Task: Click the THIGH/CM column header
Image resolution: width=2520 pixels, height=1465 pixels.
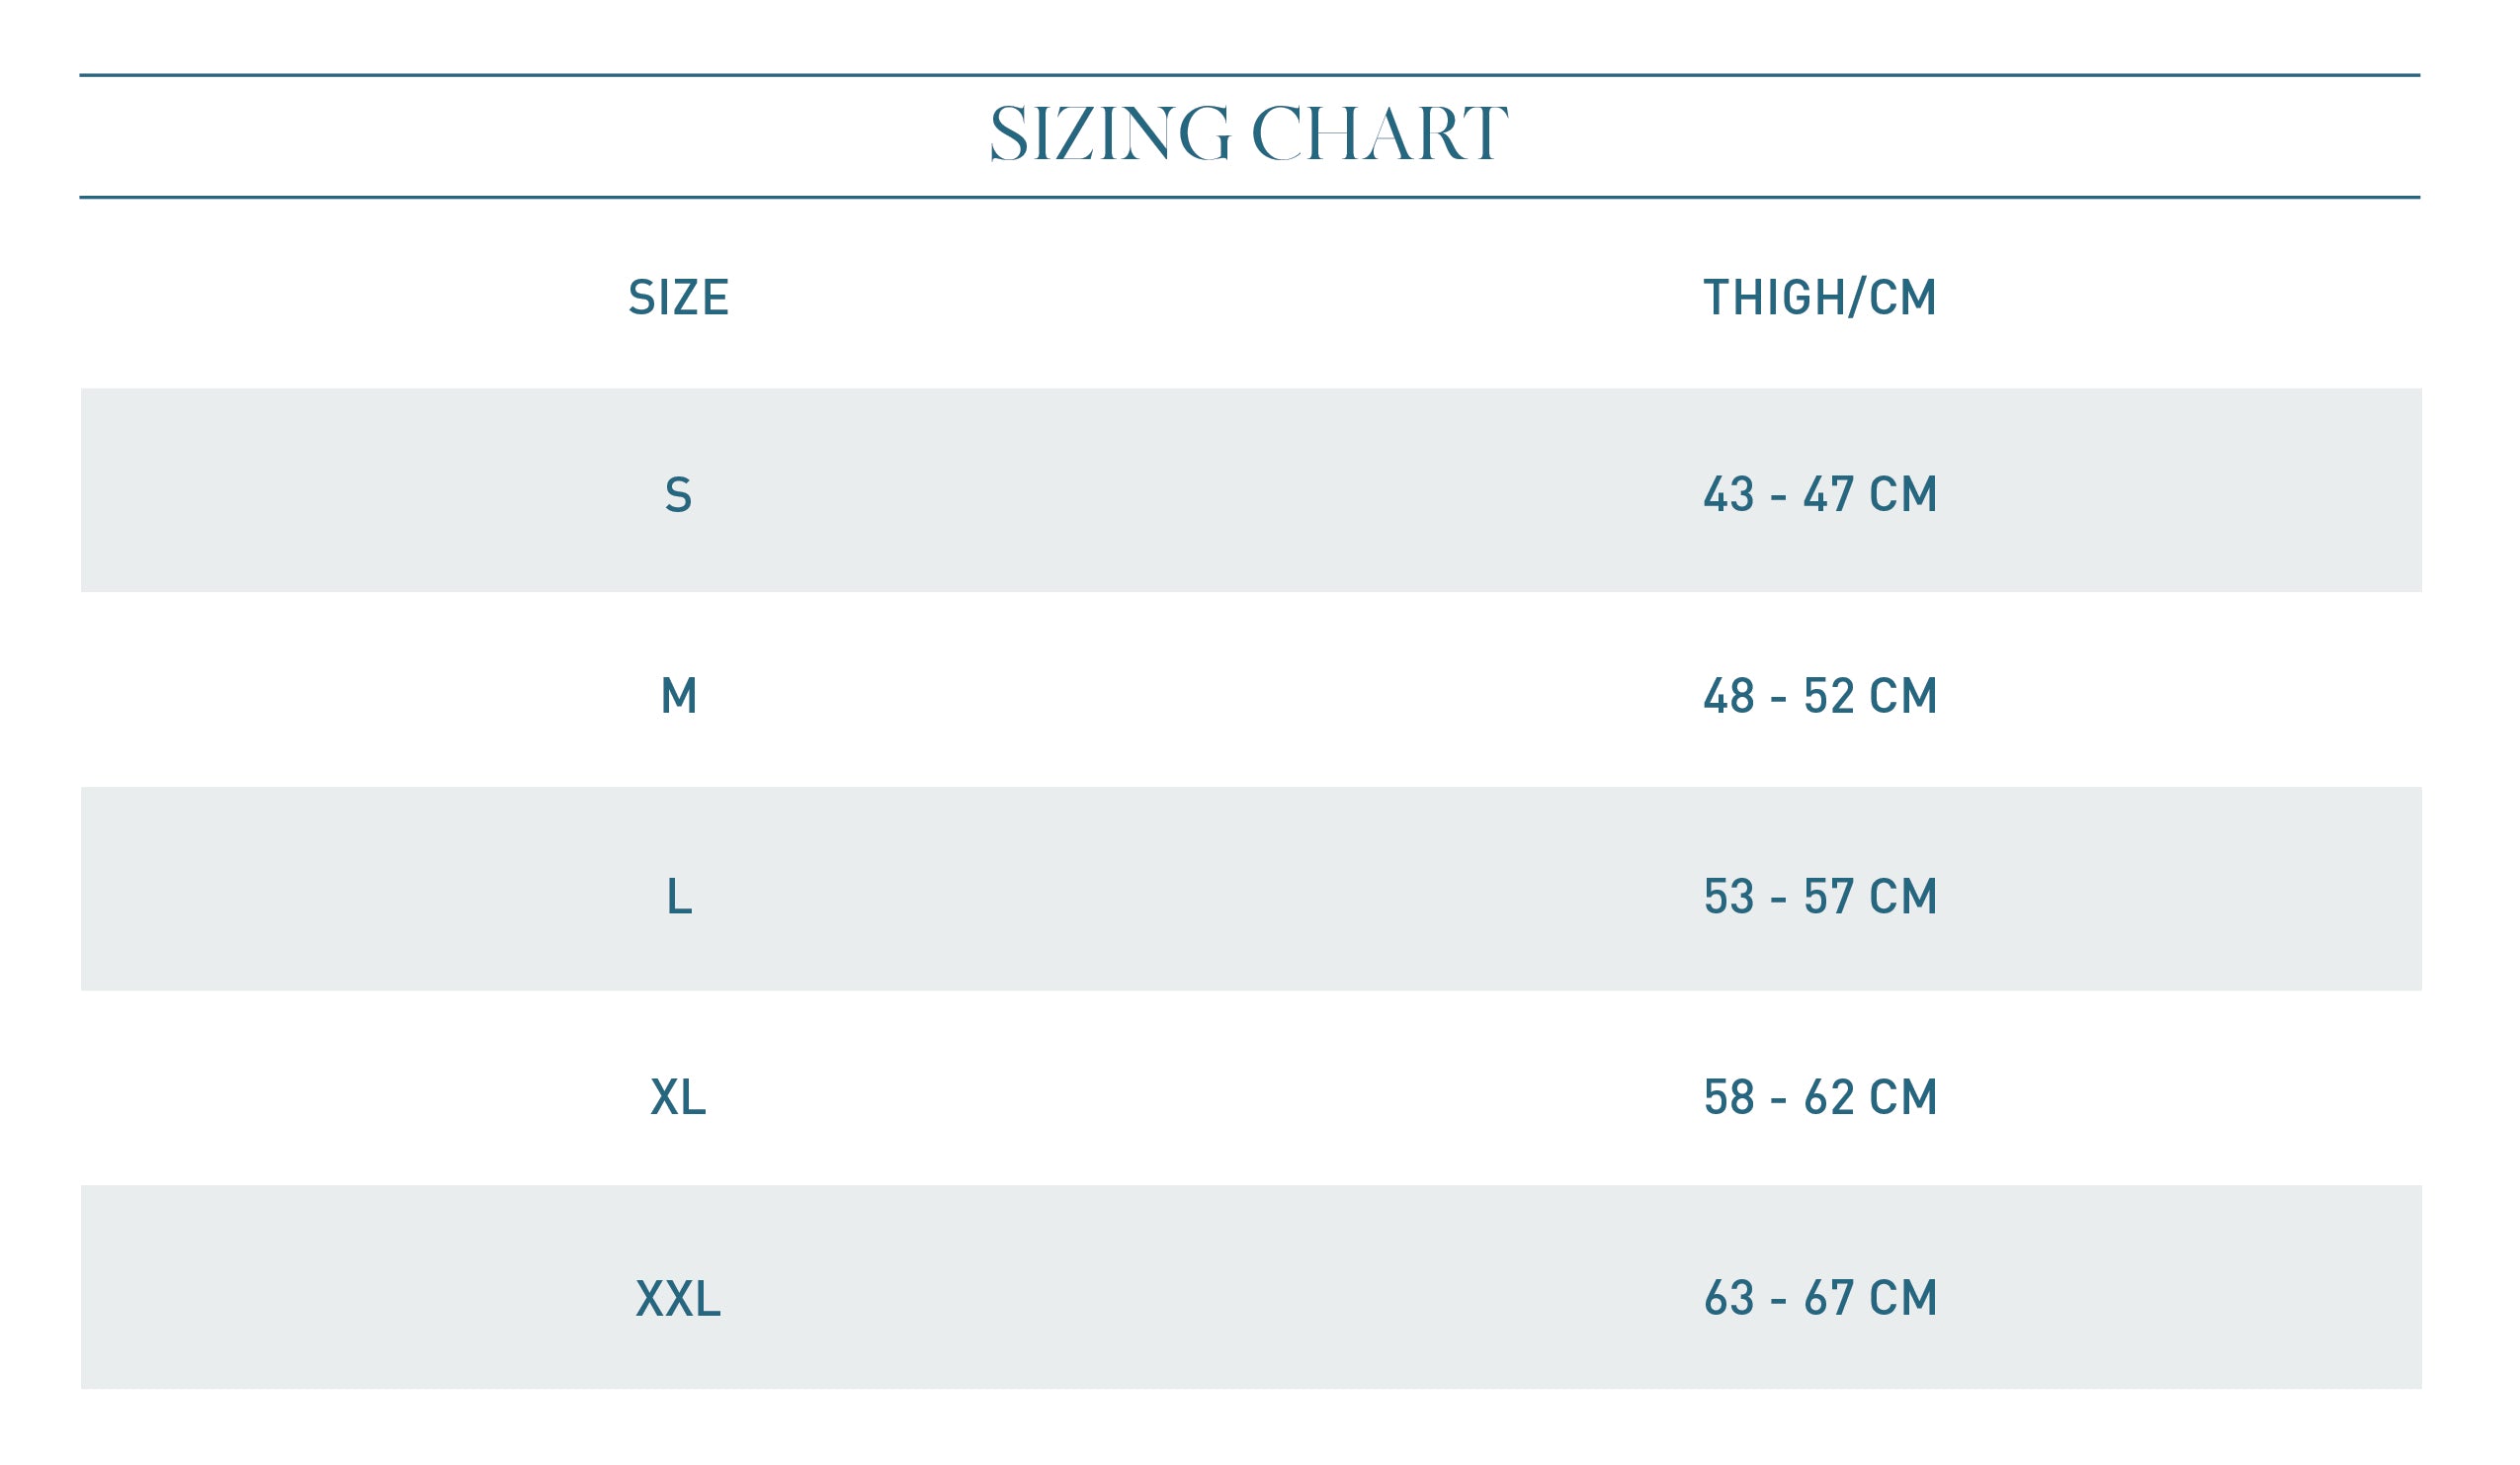Action: [1820, 298]
